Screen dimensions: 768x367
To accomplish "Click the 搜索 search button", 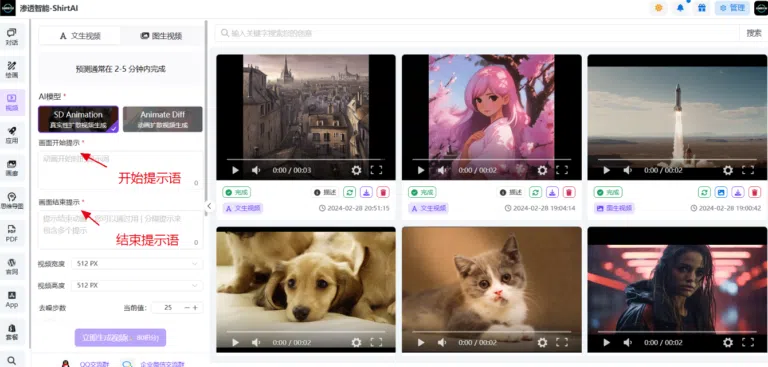I will pyautogui.click(x=753, y=33).
